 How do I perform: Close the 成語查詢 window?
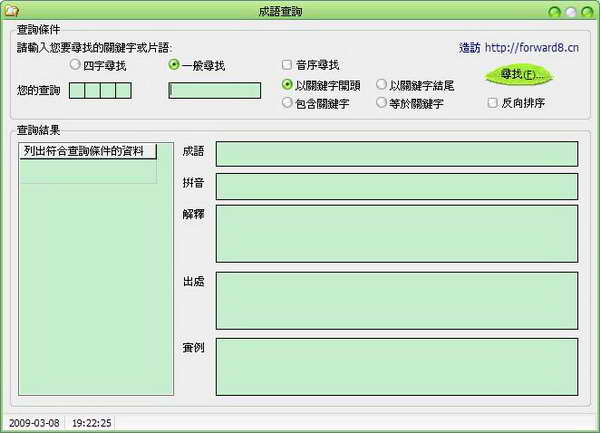coord(587,12)
